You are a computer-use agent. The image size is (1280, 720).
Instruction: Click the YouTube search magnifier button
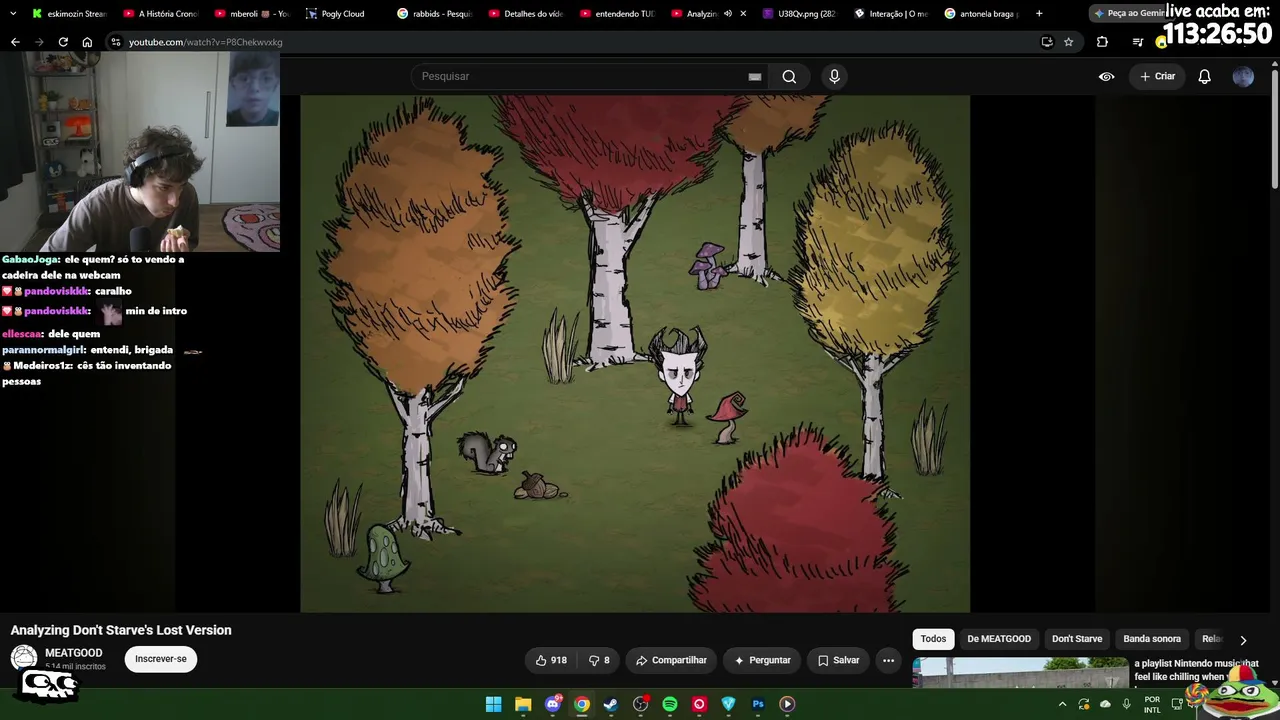789,76
